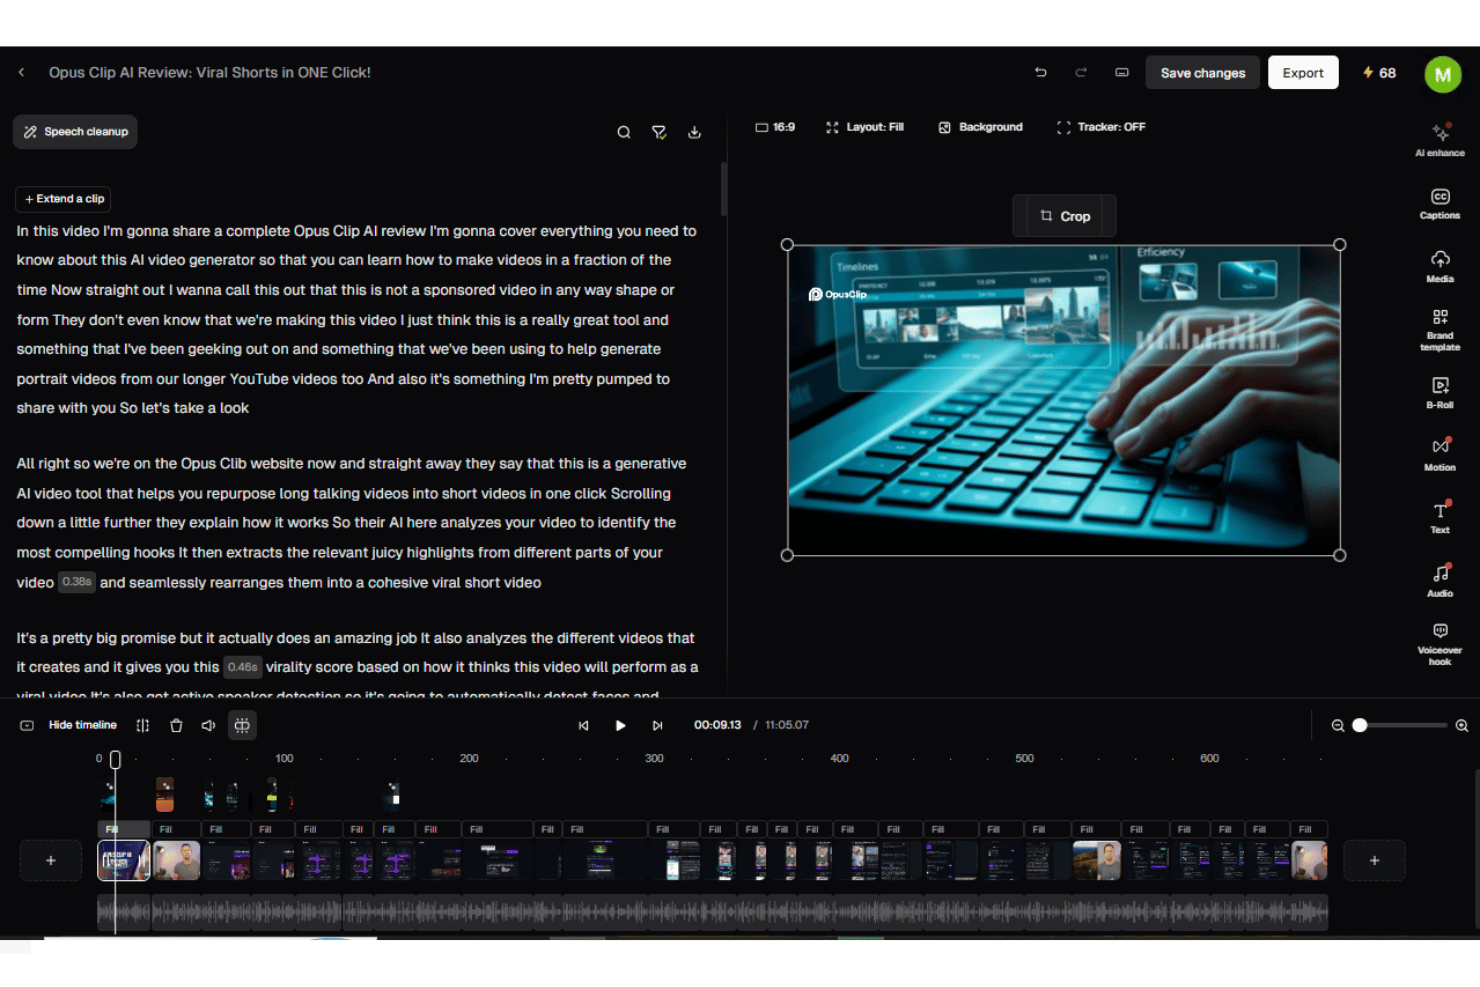The width and height of the screenshot is (1480, 987).
Task: Toggle Tracker: OFF setting
Action: [1101, 127]
